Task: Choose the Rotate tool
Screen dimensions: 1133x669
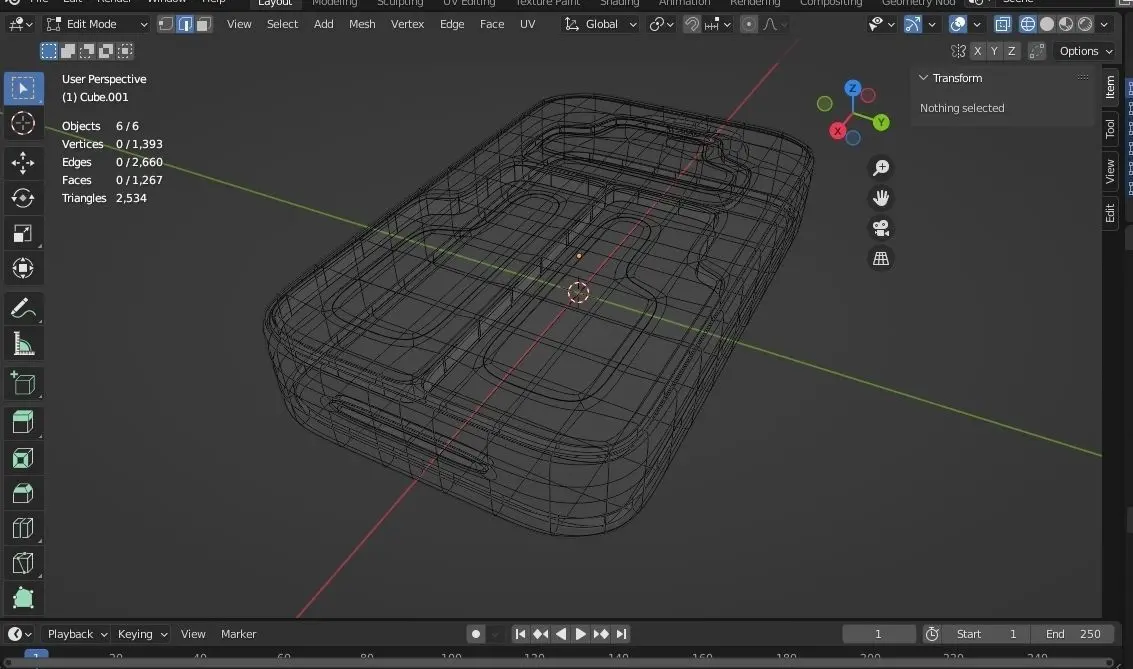Action: [x=23, y=197]
